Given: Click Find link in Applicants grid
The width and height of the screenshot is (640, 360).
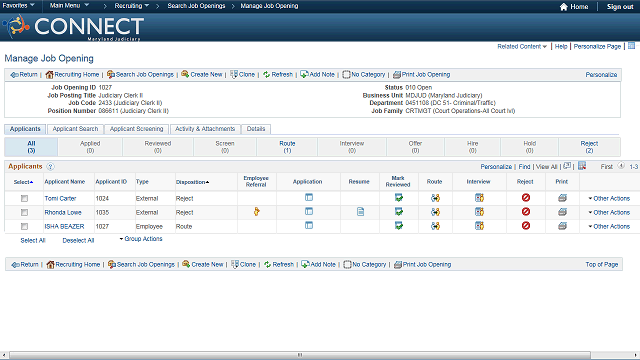Looking at the screenshot, I should pos(524,167).
